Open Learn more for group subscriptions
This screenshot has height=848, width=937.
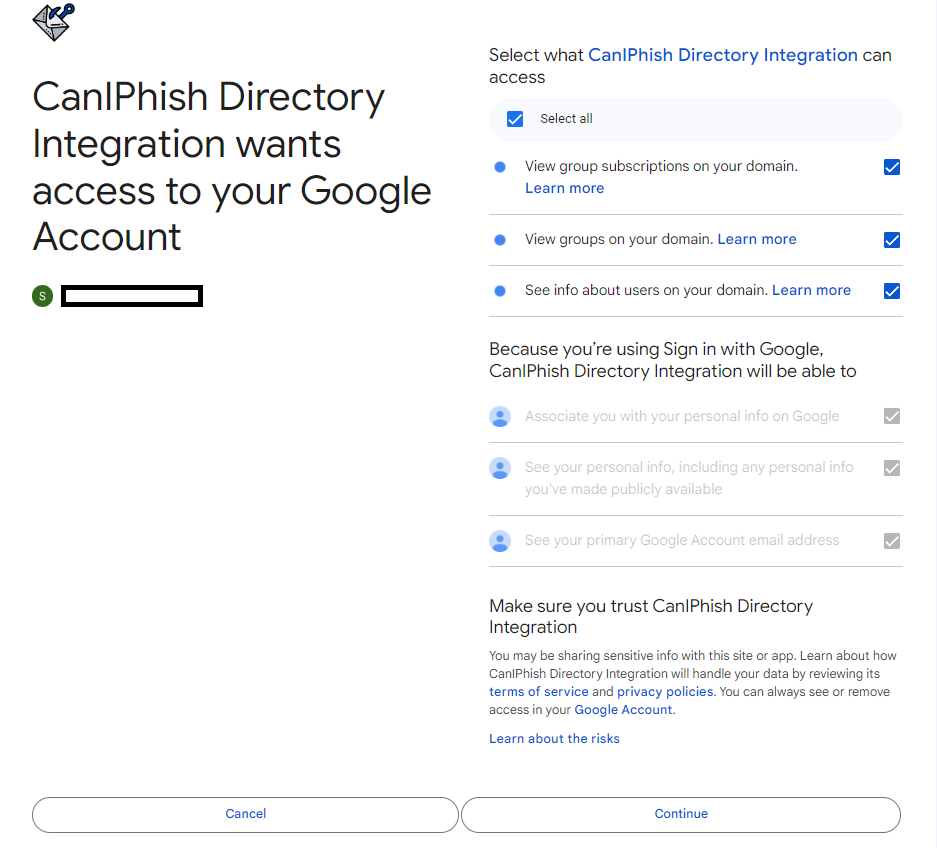click(564, 188)
